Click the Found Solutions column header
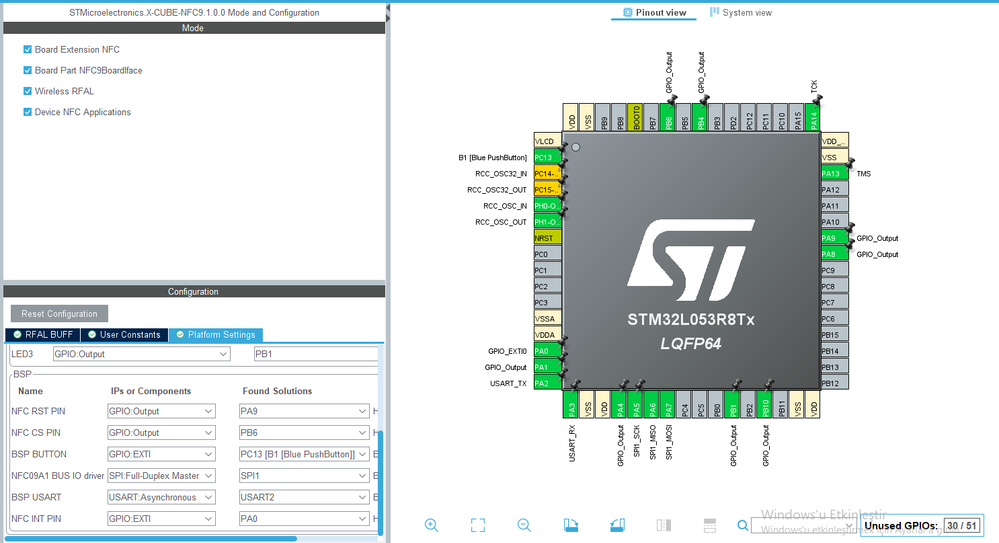The height and width of the screenshot is (543, 999). (277, 391)
